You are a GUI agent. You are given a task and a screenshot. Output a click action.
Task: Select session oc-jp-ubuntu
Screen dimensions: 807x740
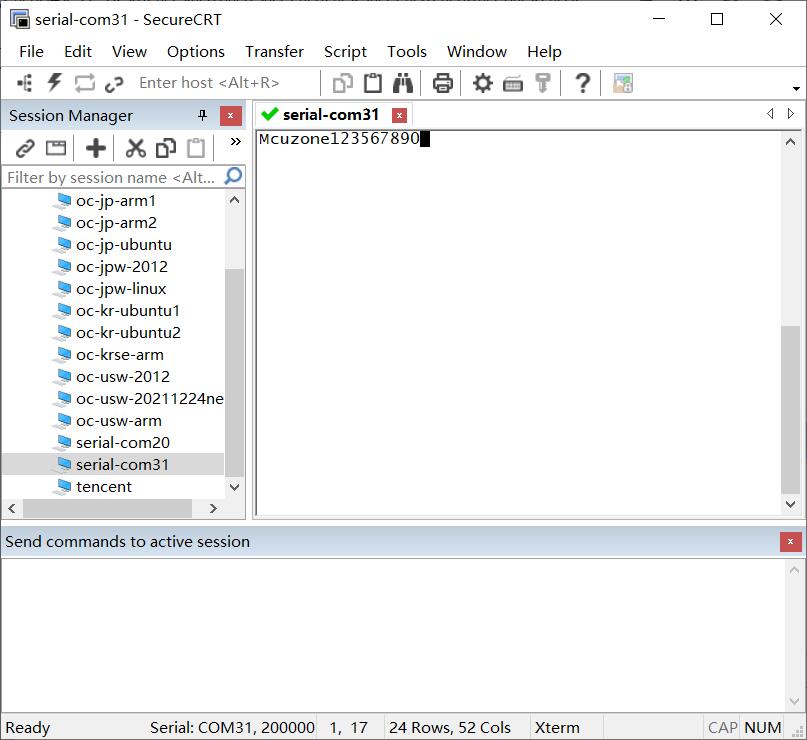pyautogui.click(x=124, y=244)
